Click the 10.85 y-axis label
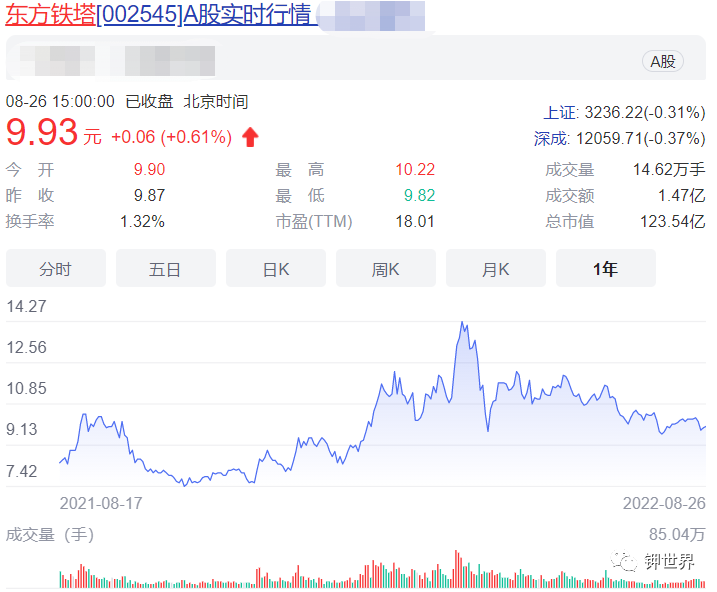The image size is (717, 592). [x=26, y=389]
